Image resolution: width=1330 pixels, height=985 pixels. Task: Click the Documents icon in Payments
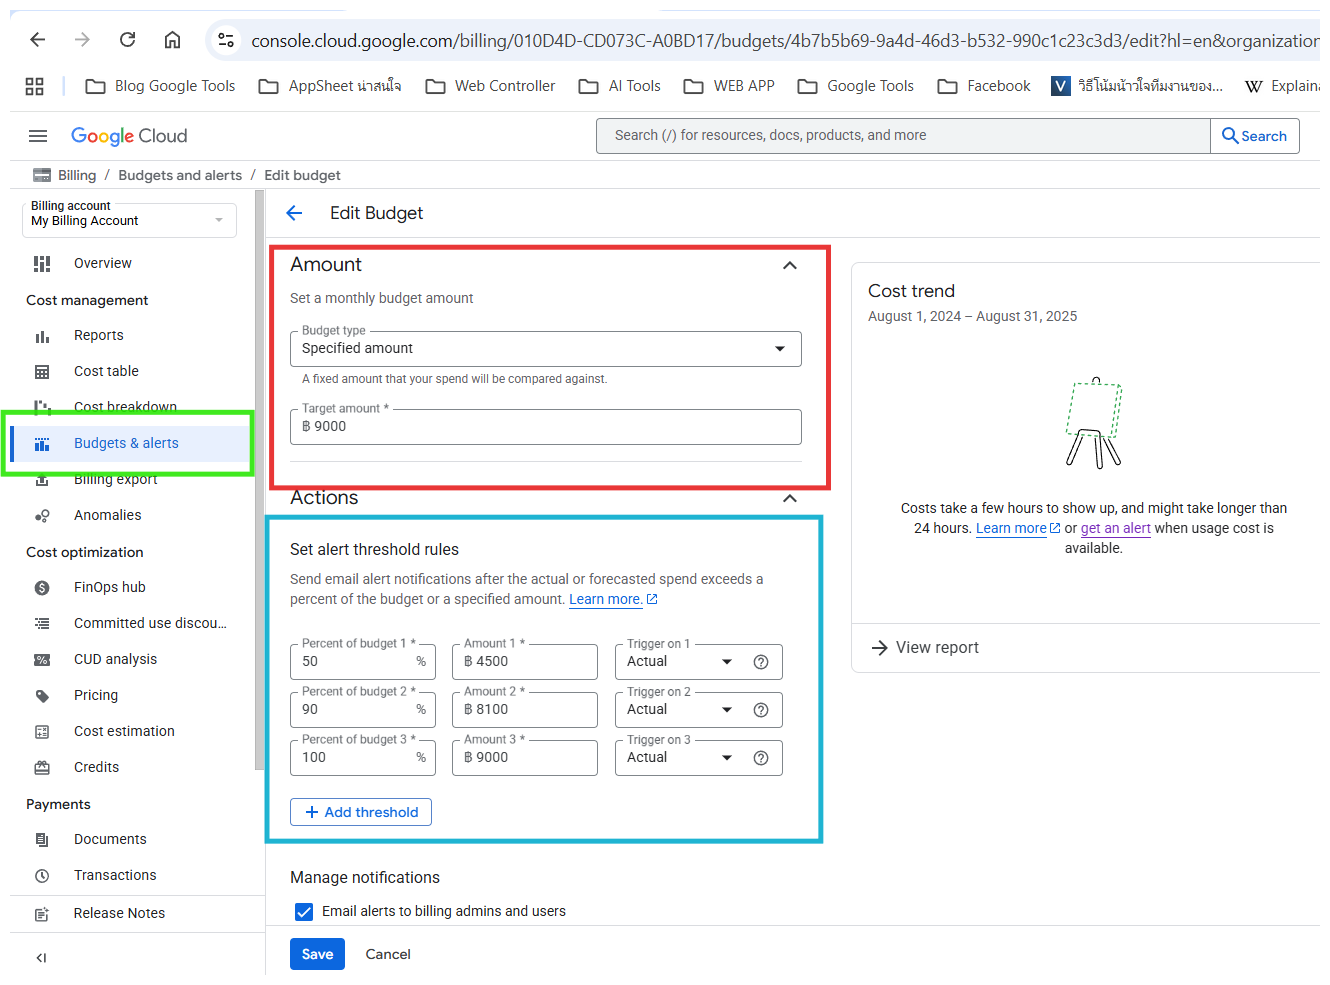(42, 840)
